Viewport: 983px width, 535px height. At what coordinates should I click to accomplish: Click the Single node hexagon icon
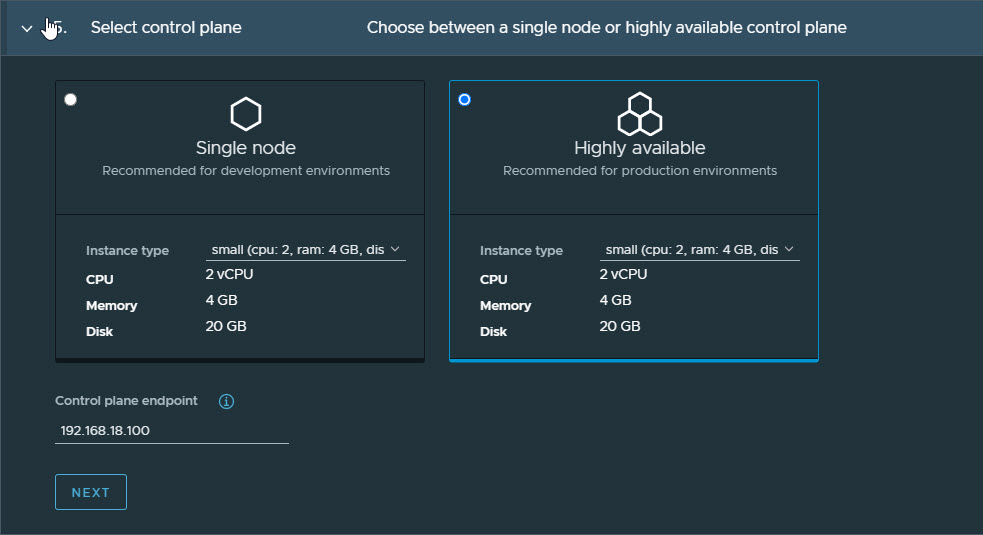245,114
